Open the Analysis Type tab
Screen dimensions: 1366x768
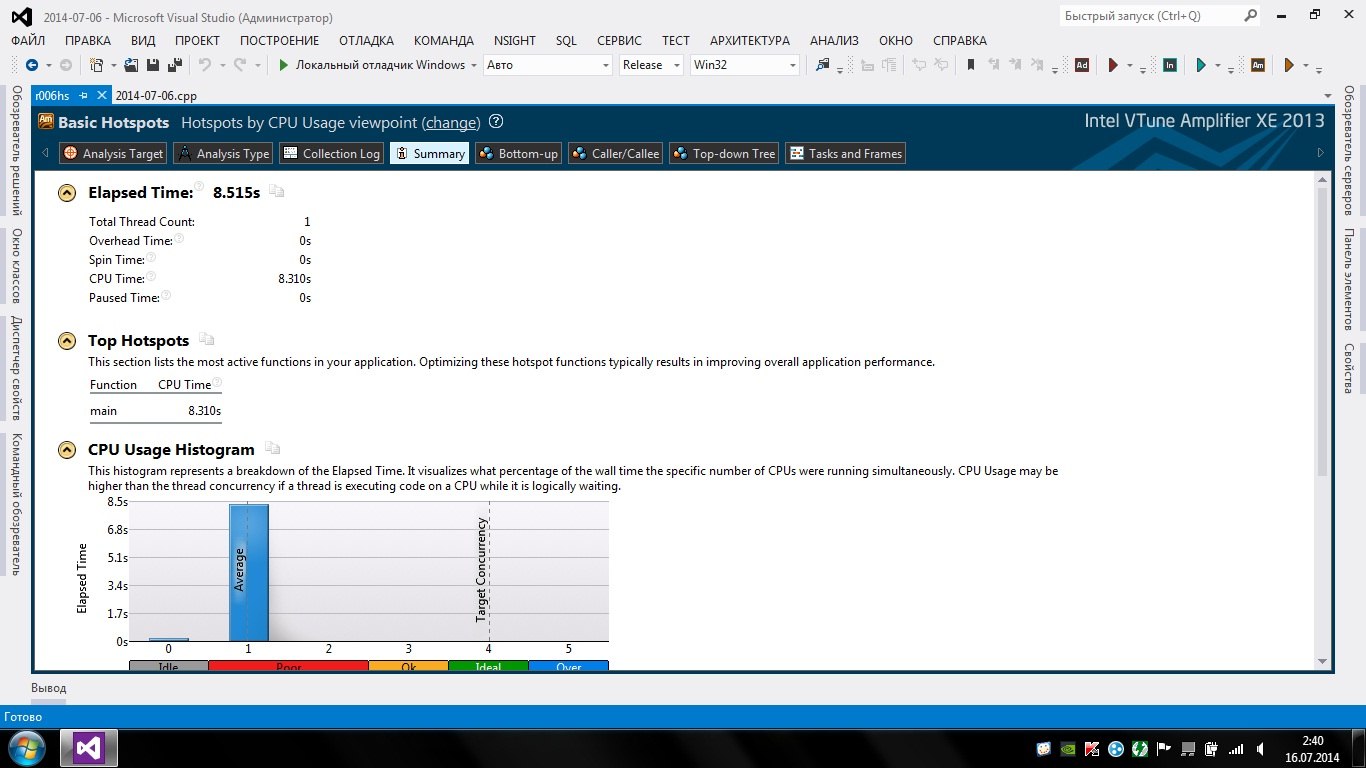[x=223, y=153]
